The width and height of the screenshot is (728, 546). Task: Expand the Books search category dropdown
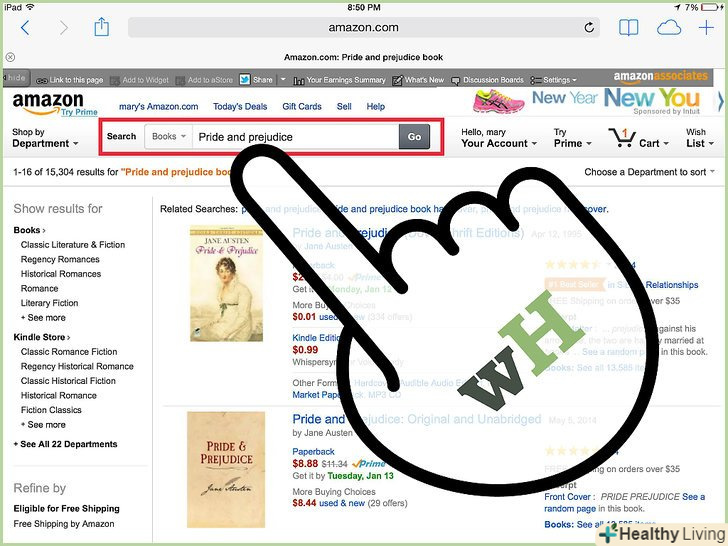pyautogui.click(x=169, y=136)
